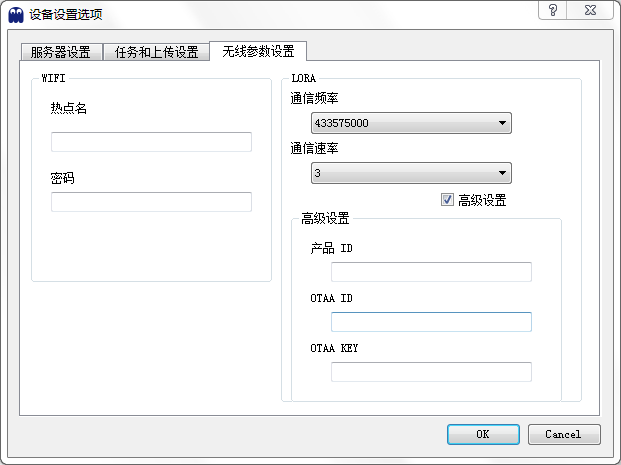Open the 通信频率 dropdown arrow
621x465 pixels.
[x=502, y=123]
